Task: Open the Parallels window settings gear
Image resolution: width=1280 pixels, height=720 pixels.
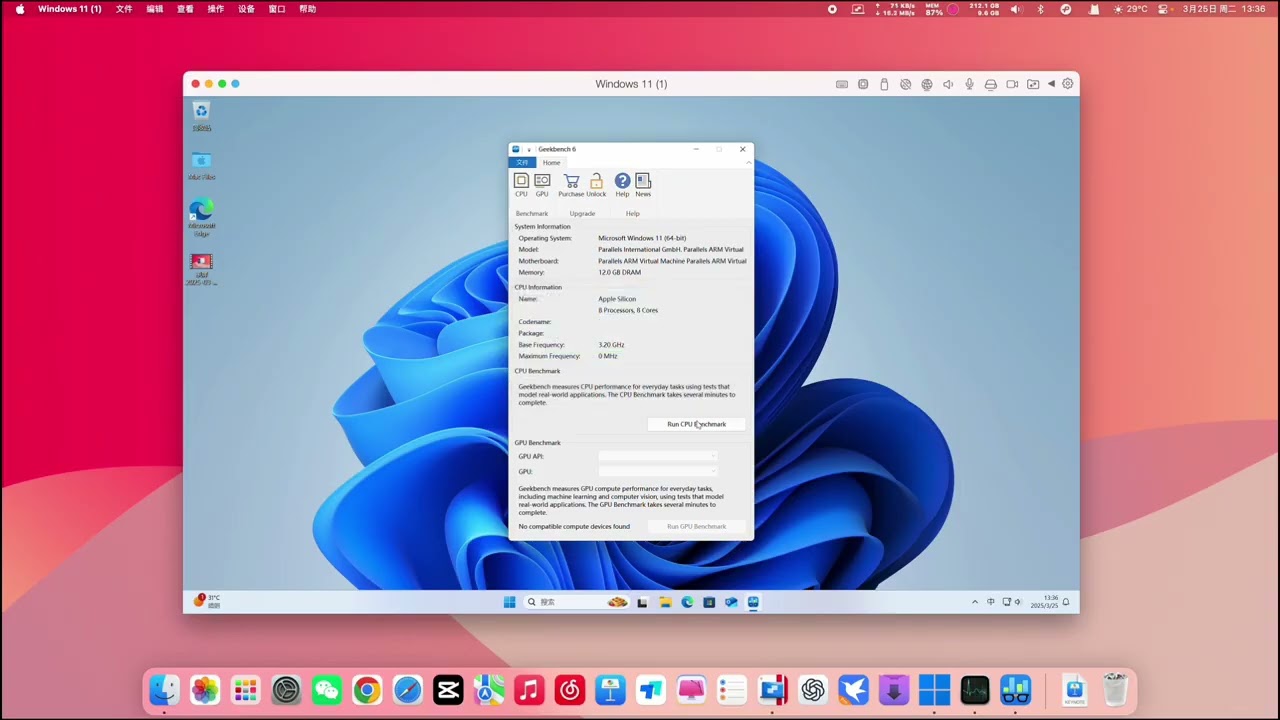Action: coord(1068,84)
